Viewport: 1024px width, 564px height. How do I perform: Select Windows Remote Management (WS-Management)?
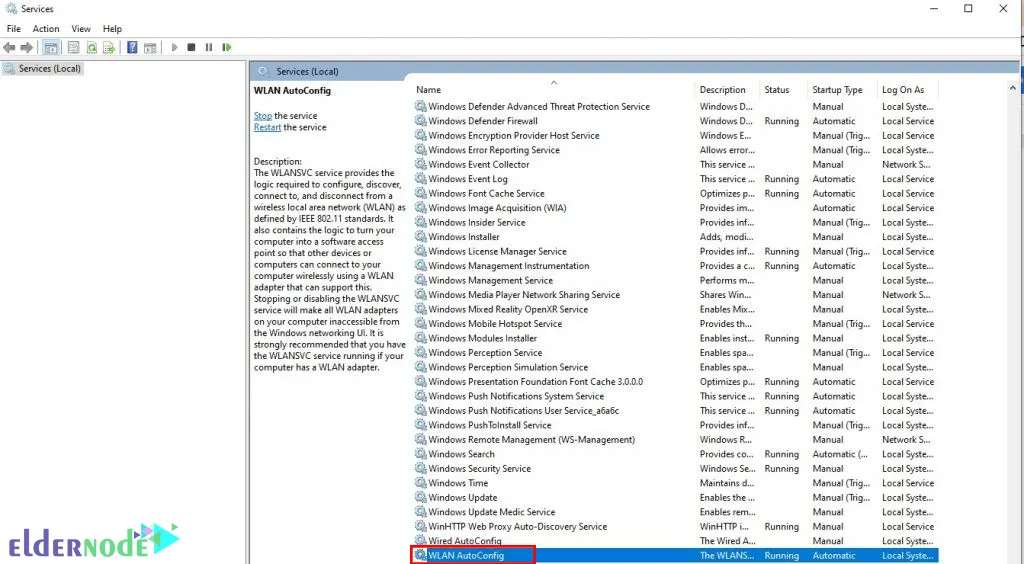675,440
